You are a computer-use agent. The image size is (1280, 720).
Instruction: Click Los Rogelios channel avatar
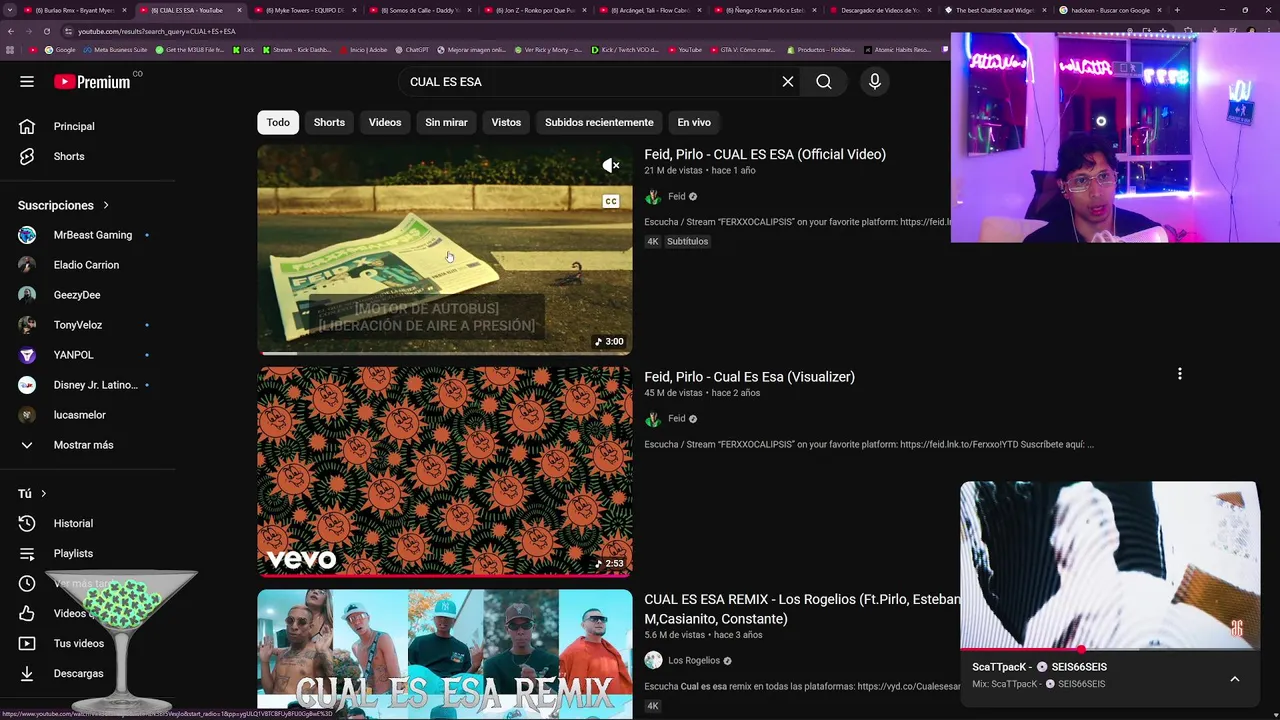click(x=653, y=661)
